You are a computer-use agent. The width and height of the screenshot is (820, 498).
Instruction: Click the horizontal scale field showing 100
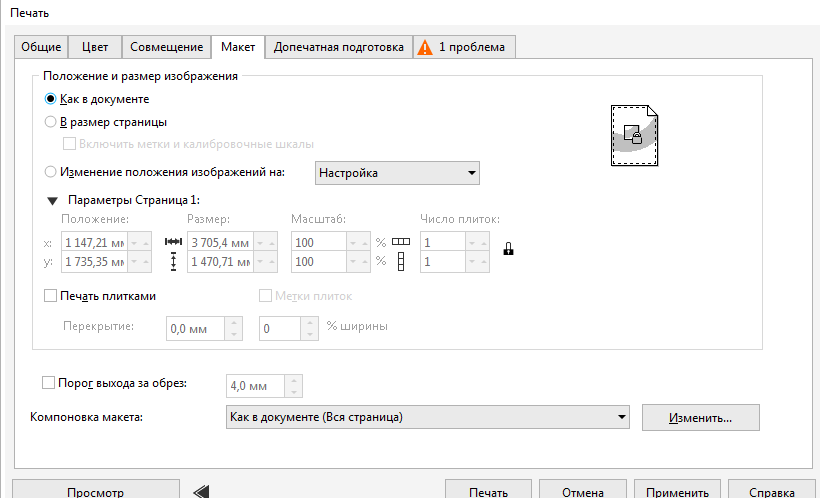(319, 243)
